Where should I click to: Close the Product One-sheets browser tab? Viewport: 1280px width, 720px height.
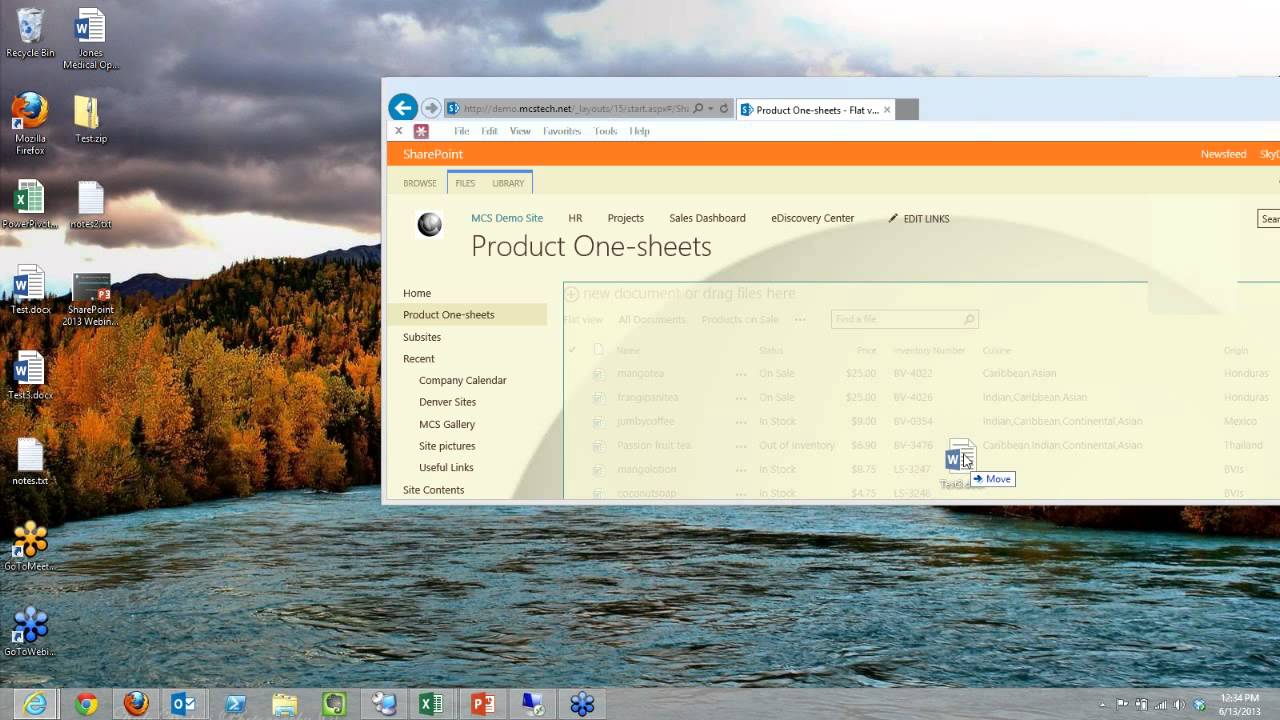[887, 110]
